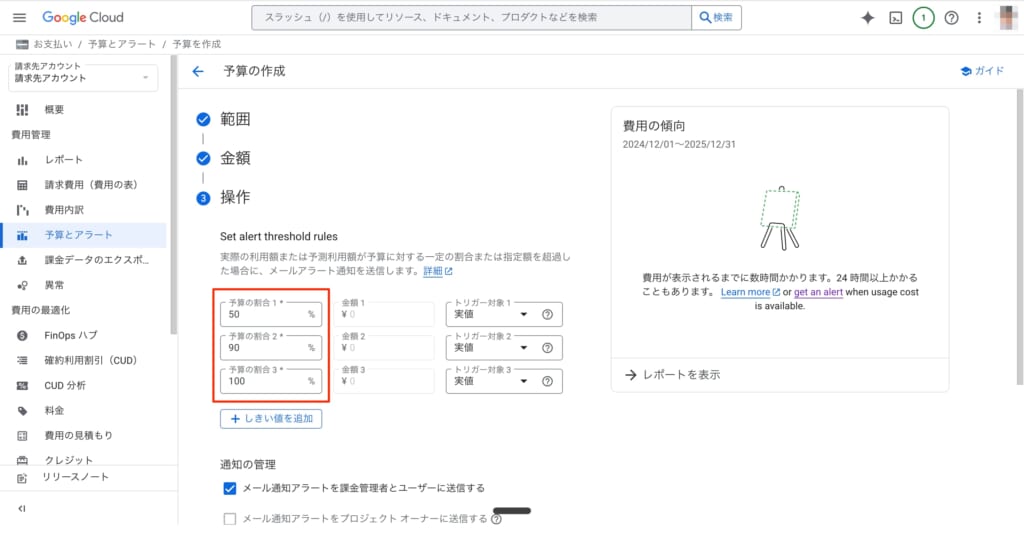
Task: Open Gemini AI assistant sparkle icon
Action: coord(867,18)
